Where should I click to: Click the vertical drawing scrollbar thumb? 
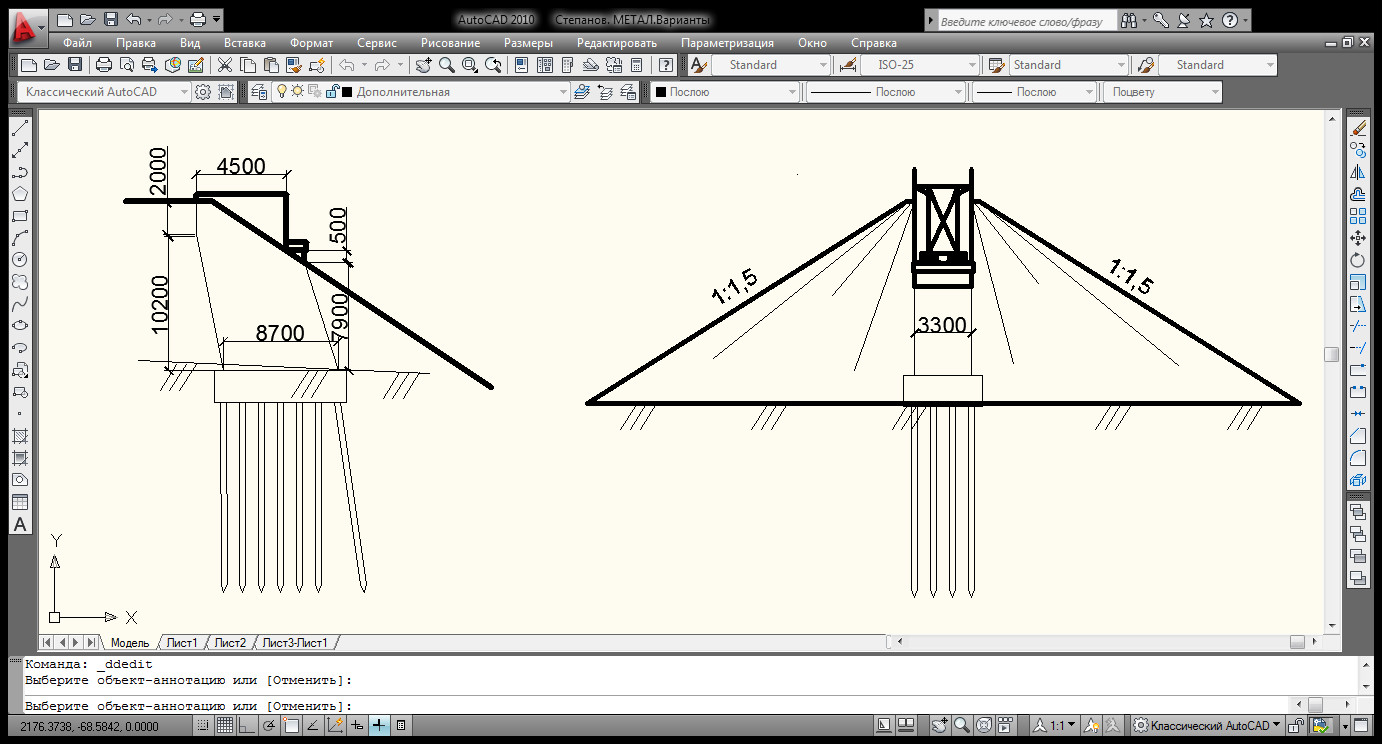[x=1331, y=354]
